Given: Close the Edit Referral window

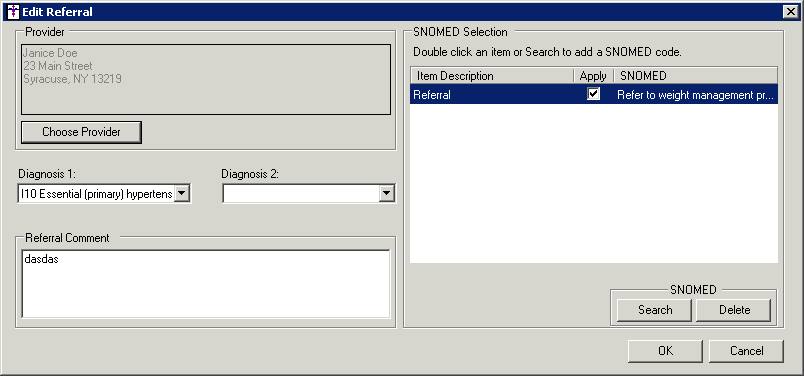Looking at the screenshot, I should pyautogui.click(x=790, y=11).
